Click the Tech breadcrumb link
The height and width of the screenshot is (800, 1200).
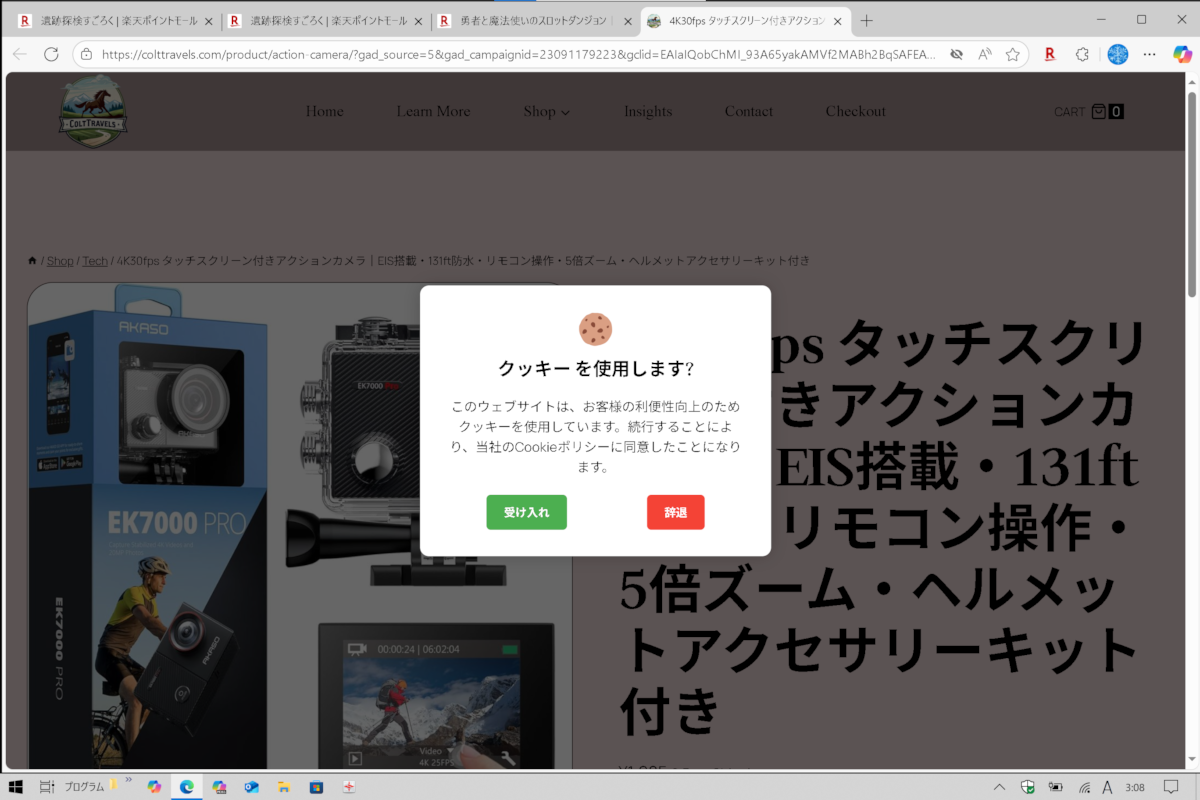[94, 261]
